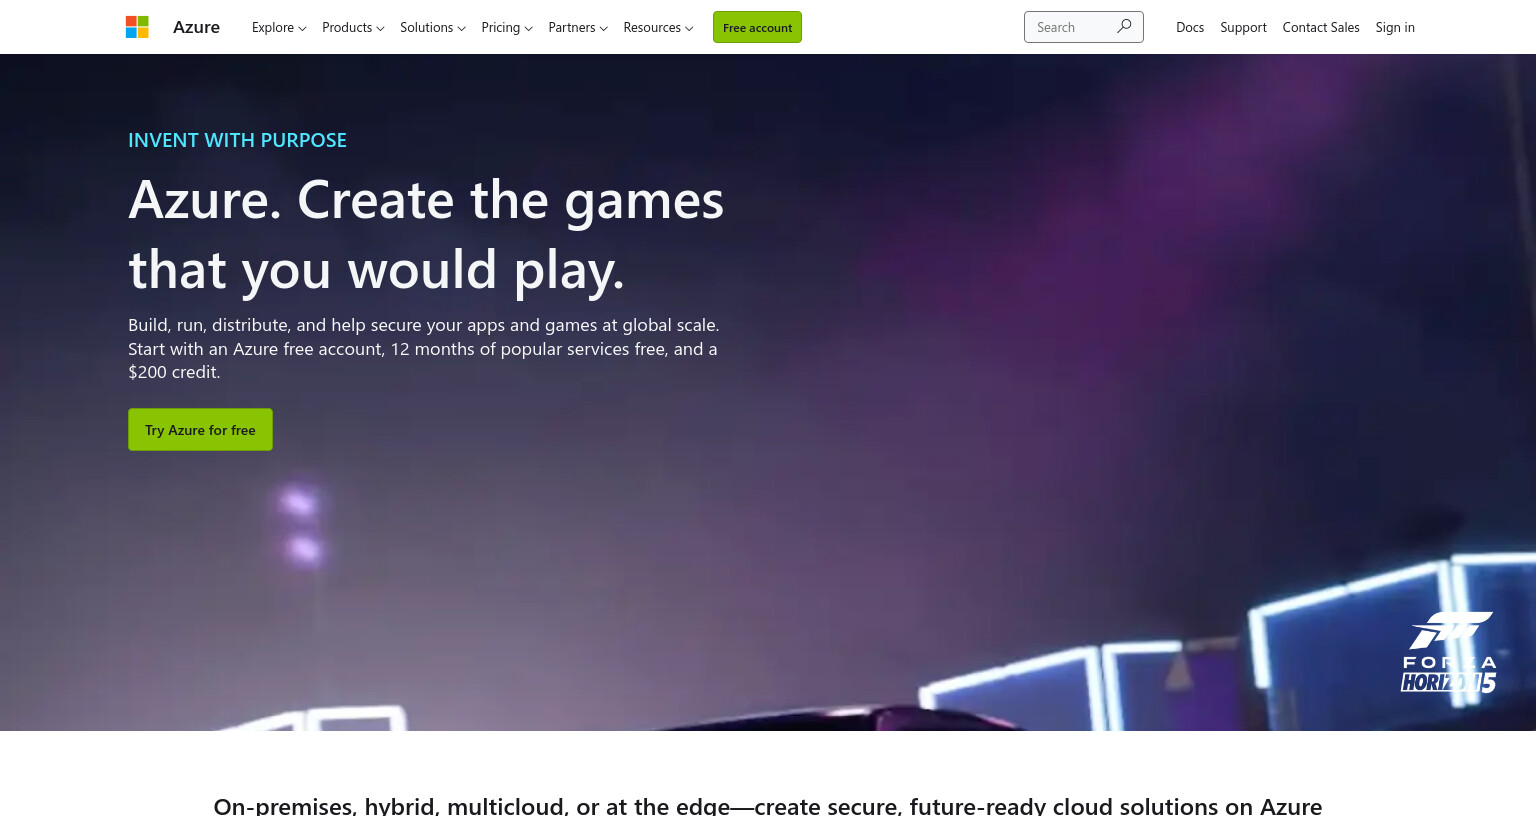Go to the Support page link
This screenshot has width=1536, height=816.
[1243, 27]
